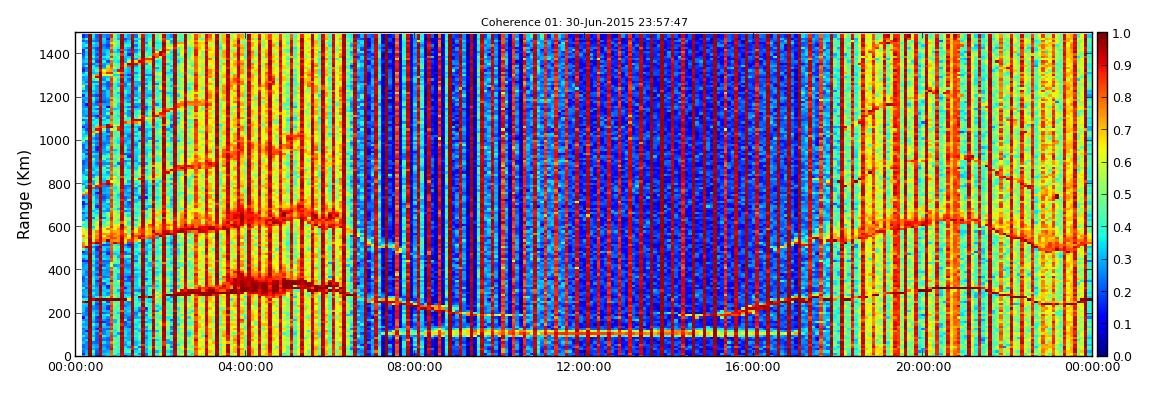Click the '04:00:00' x-axis tick label
Viewport: 1150px width, 407px height.
click(246, 367)
